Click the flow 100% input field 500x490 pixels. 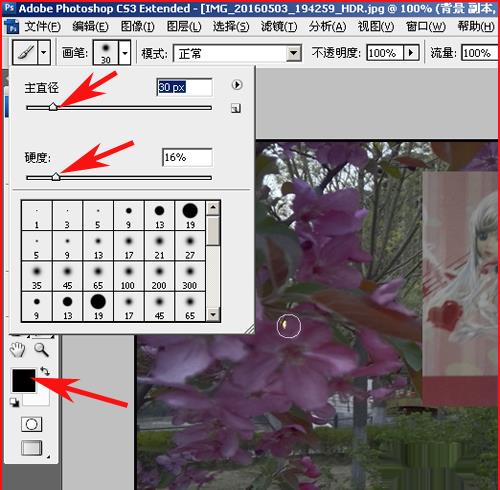click(479, 53)
